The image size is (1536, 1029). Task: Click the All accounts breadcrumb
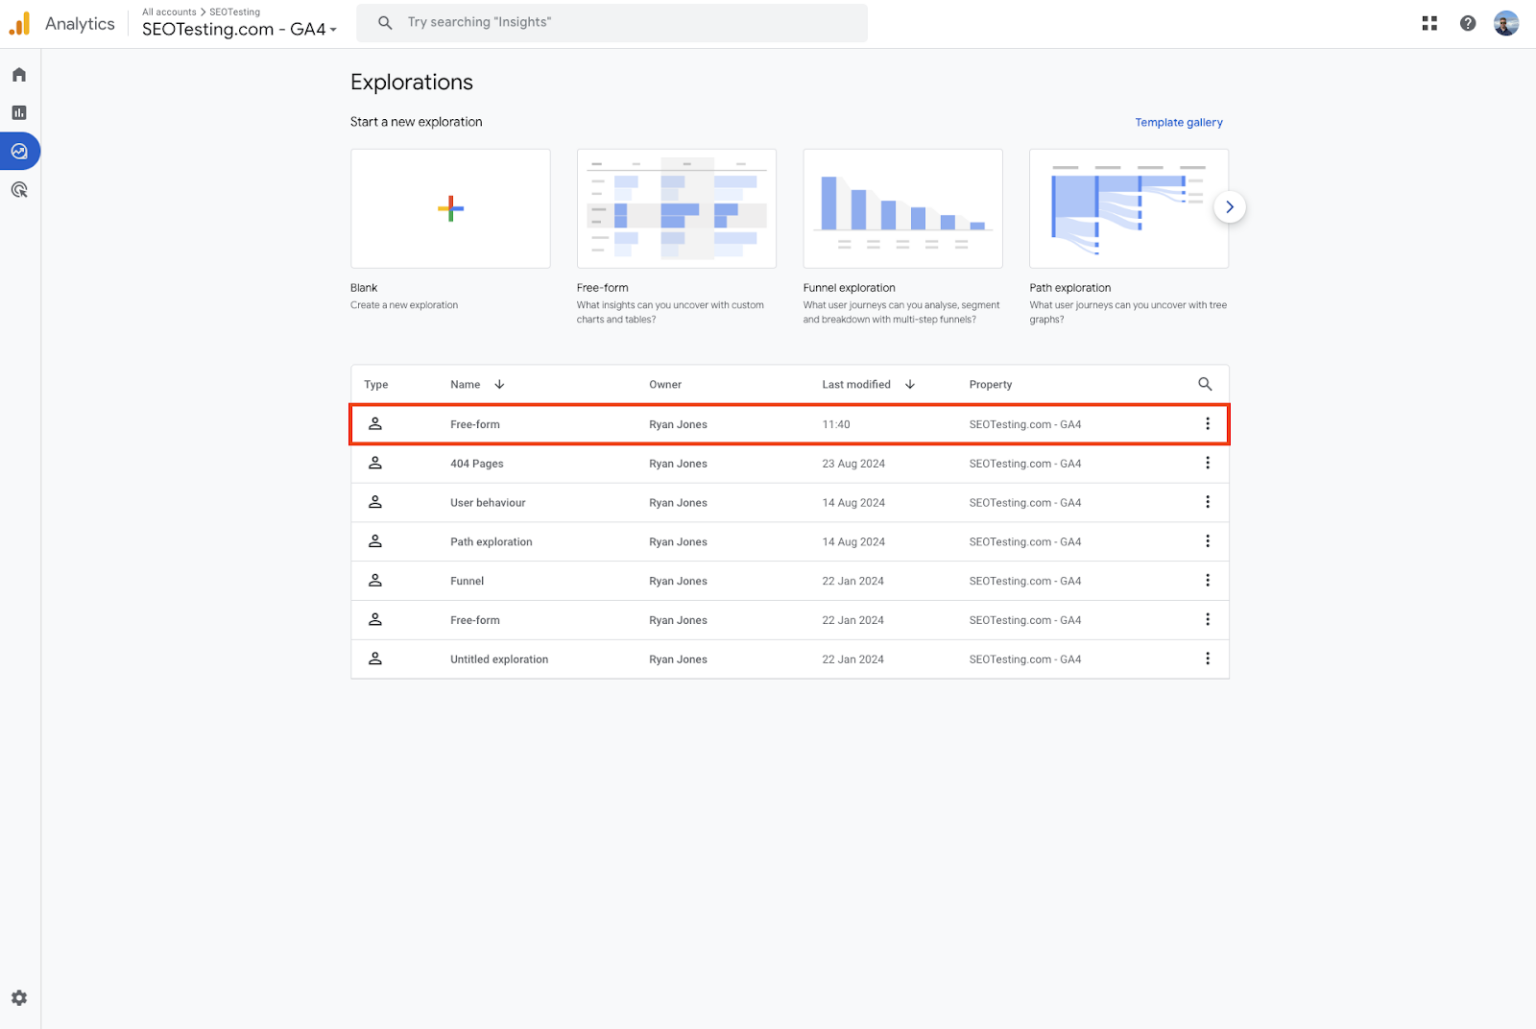click(169, 12)
